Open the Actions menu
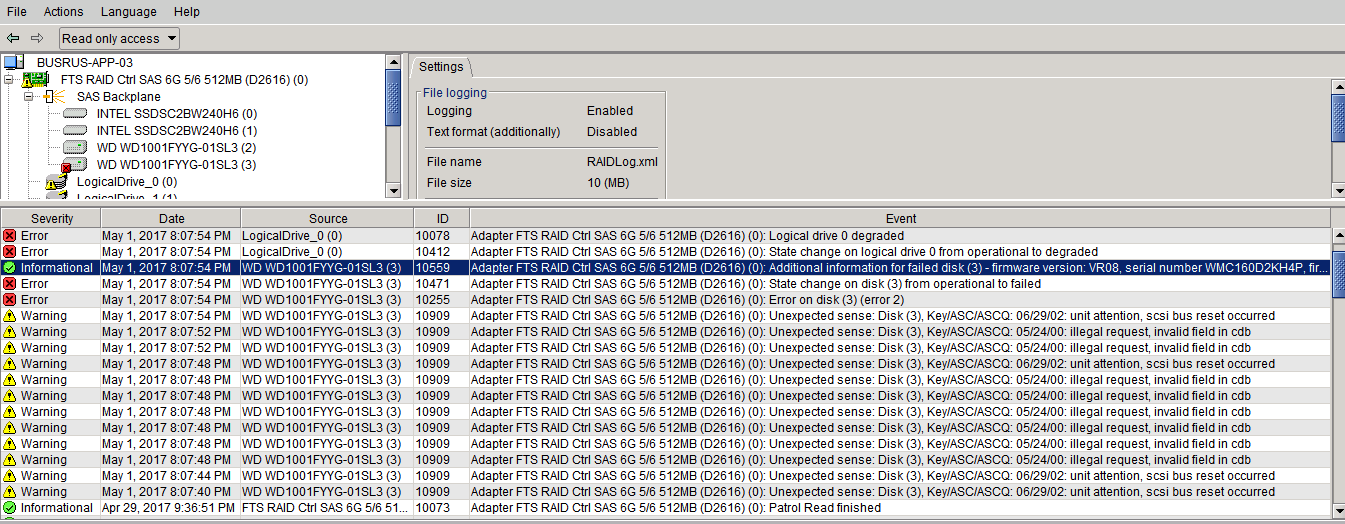This screenshot has width=1345, height=524. click(x=63, y=12)
